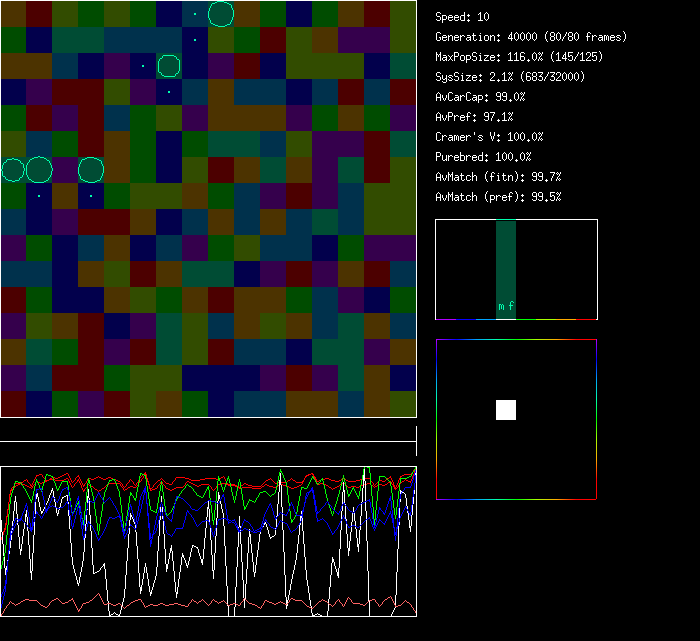Screen dimensions: 700x641
Task: Click the AvMatch (pref) 99.5% value
Action: coord(498,197)
